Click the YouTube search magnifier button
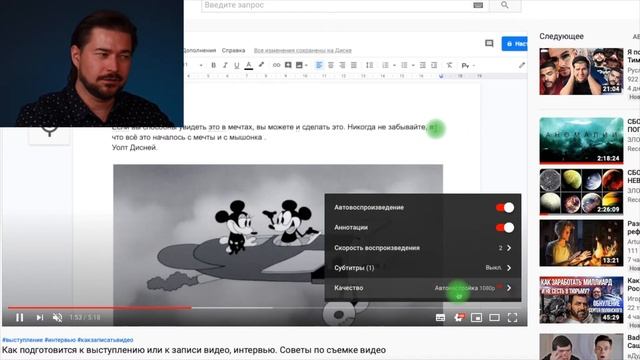The height and width of the screenshot is (360, 640). (505, 5)
